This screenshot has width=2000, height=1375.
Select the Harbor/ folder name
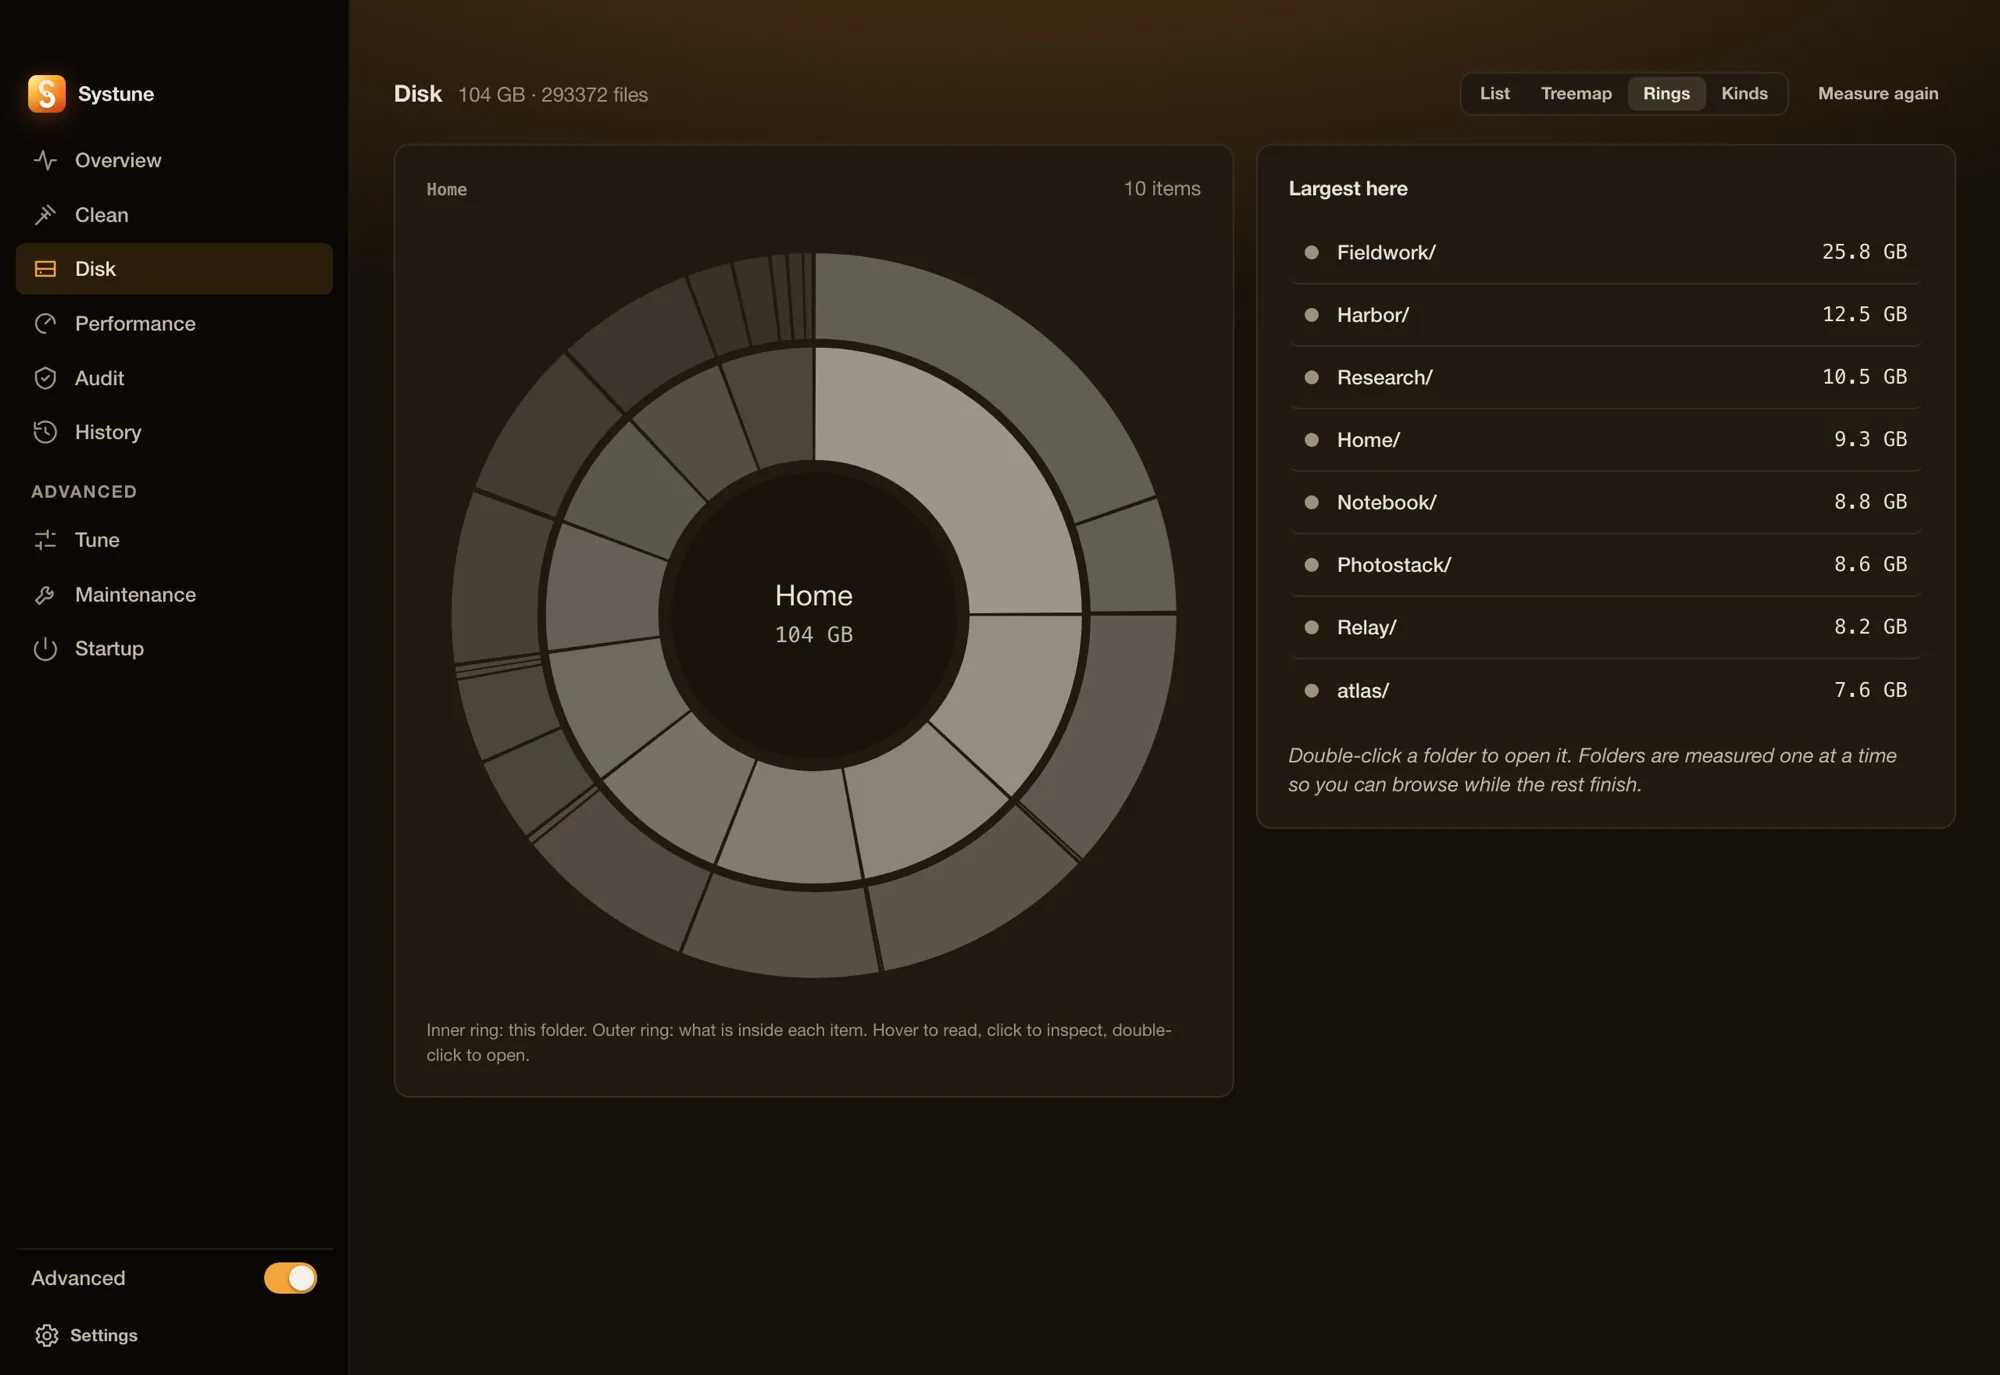[x=1372, y=315]
